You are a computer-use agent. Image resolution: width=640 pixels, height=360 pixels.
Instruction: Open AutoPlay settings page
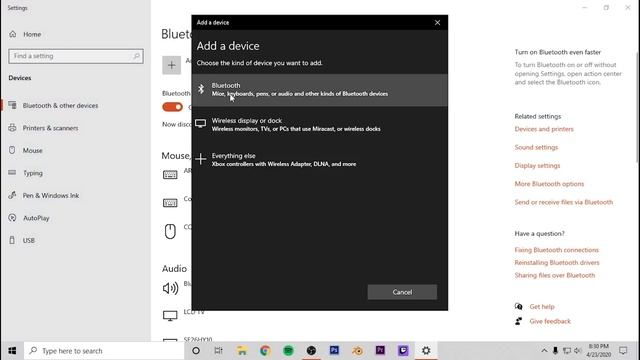point(36,218)
